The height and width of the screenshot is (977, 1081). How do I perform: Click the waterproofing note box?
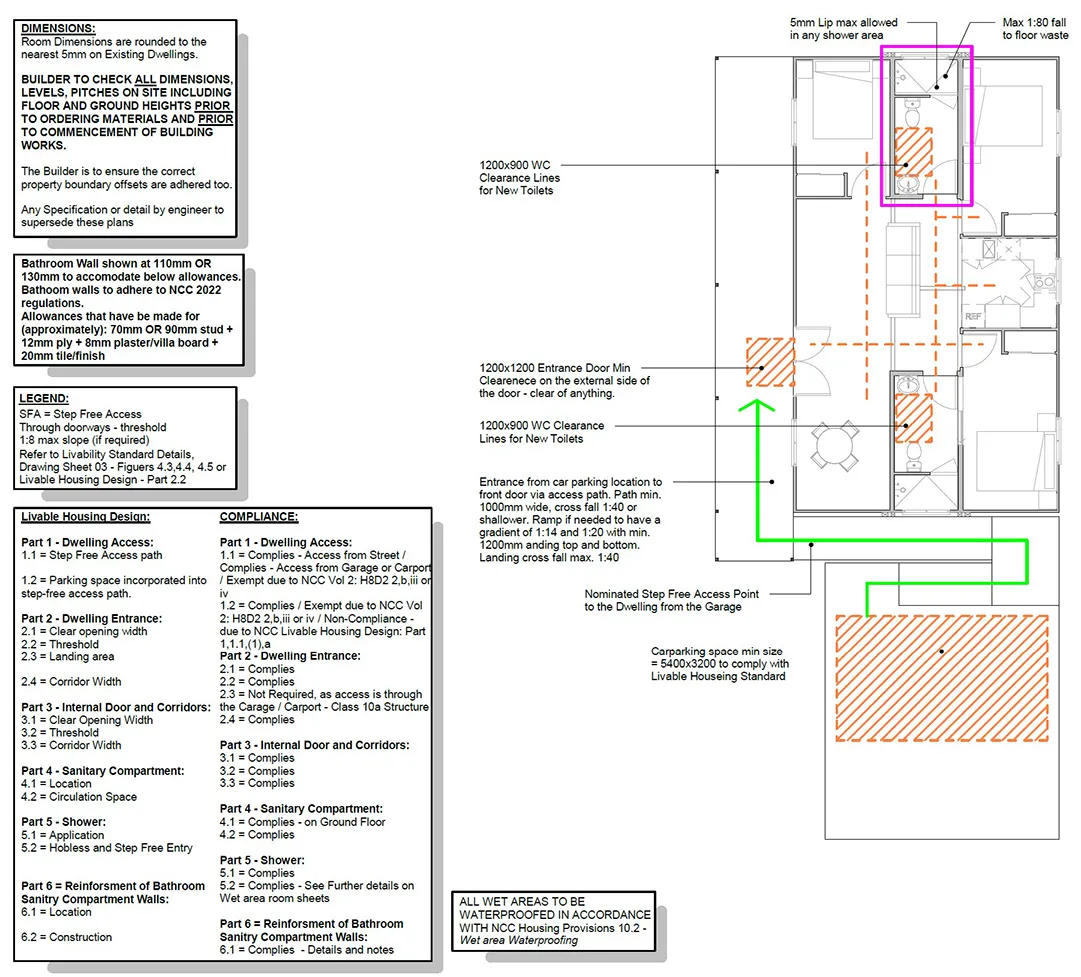[x=554, y=920]
